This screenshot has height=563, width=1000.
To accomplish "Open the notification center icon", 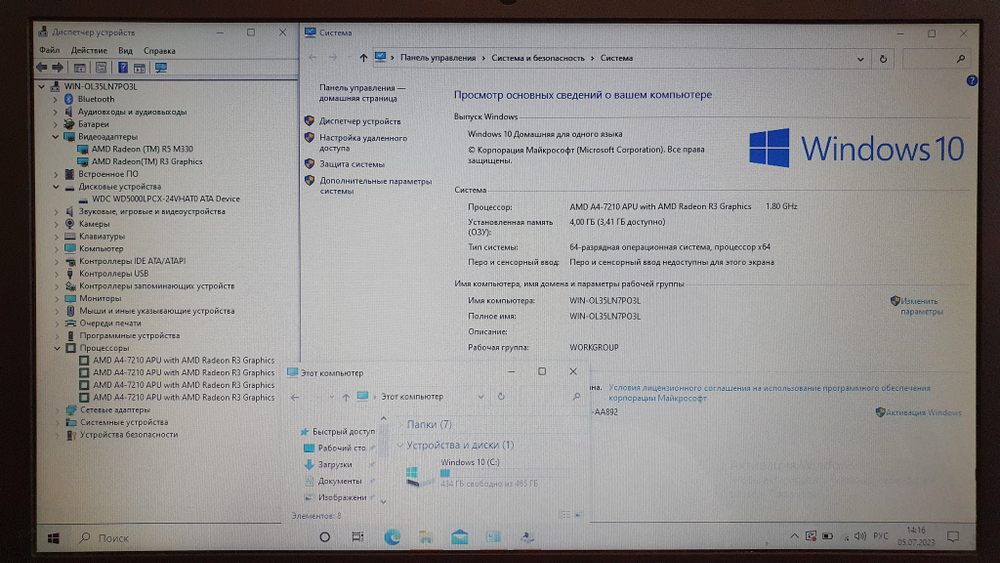I will [x=953, y=537].
